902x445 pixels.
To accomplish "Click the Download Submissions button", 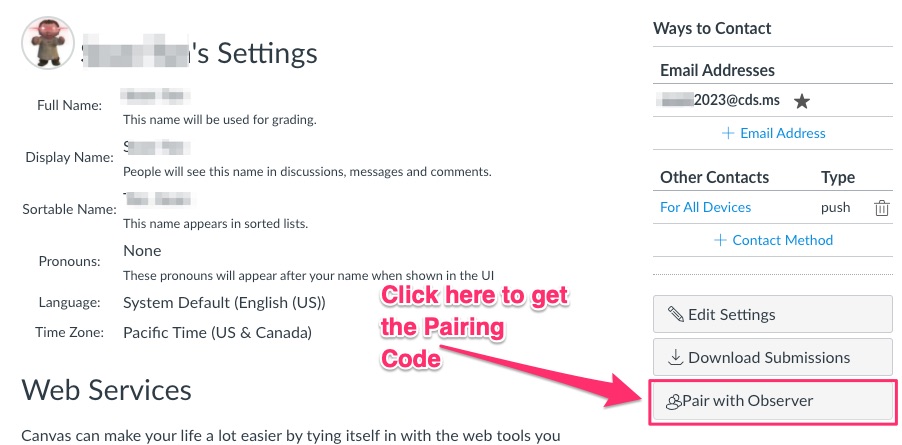I will [x=773, y=357].
